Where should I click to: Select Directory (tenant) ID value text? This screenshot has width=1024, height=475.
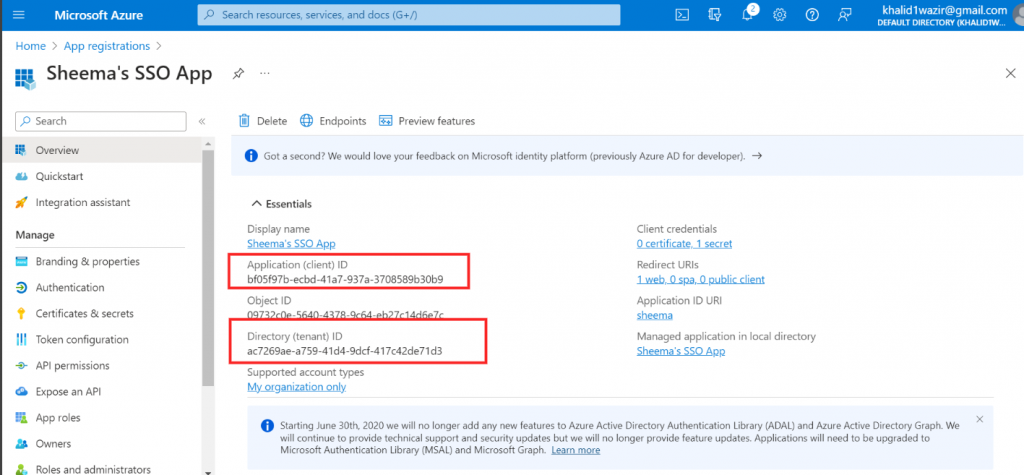click(x=344, y=351)
